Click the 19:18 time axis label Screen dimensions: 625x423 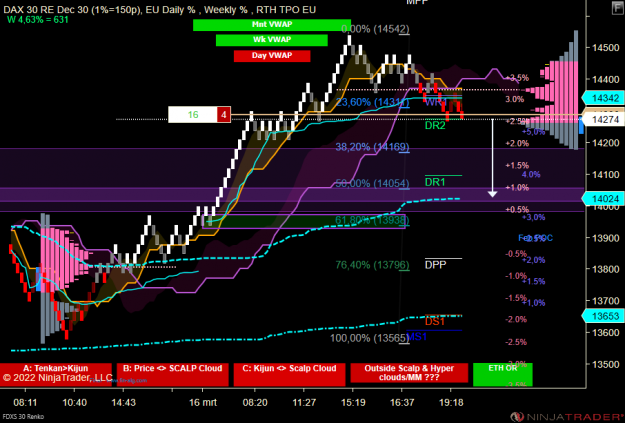pos(451,402)
